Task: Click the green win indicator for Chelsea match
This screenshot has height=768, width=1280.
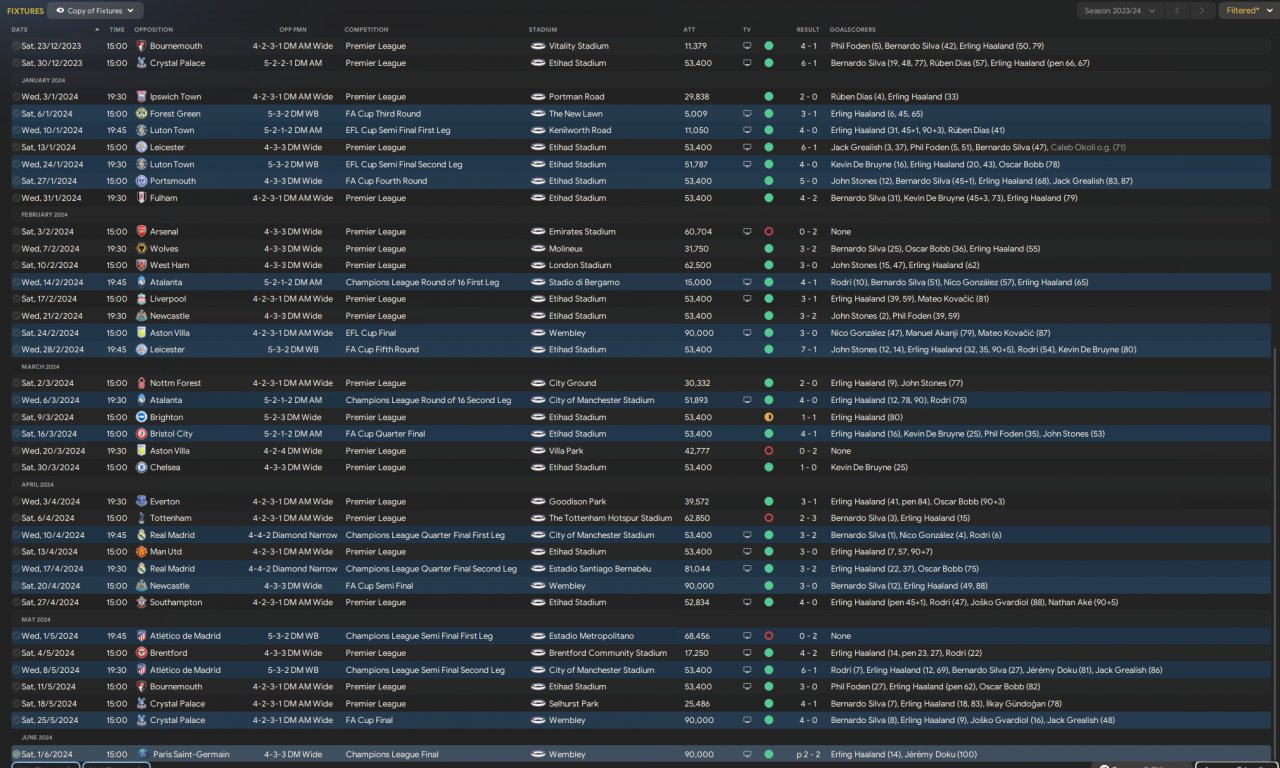Action: coord(768,467)
